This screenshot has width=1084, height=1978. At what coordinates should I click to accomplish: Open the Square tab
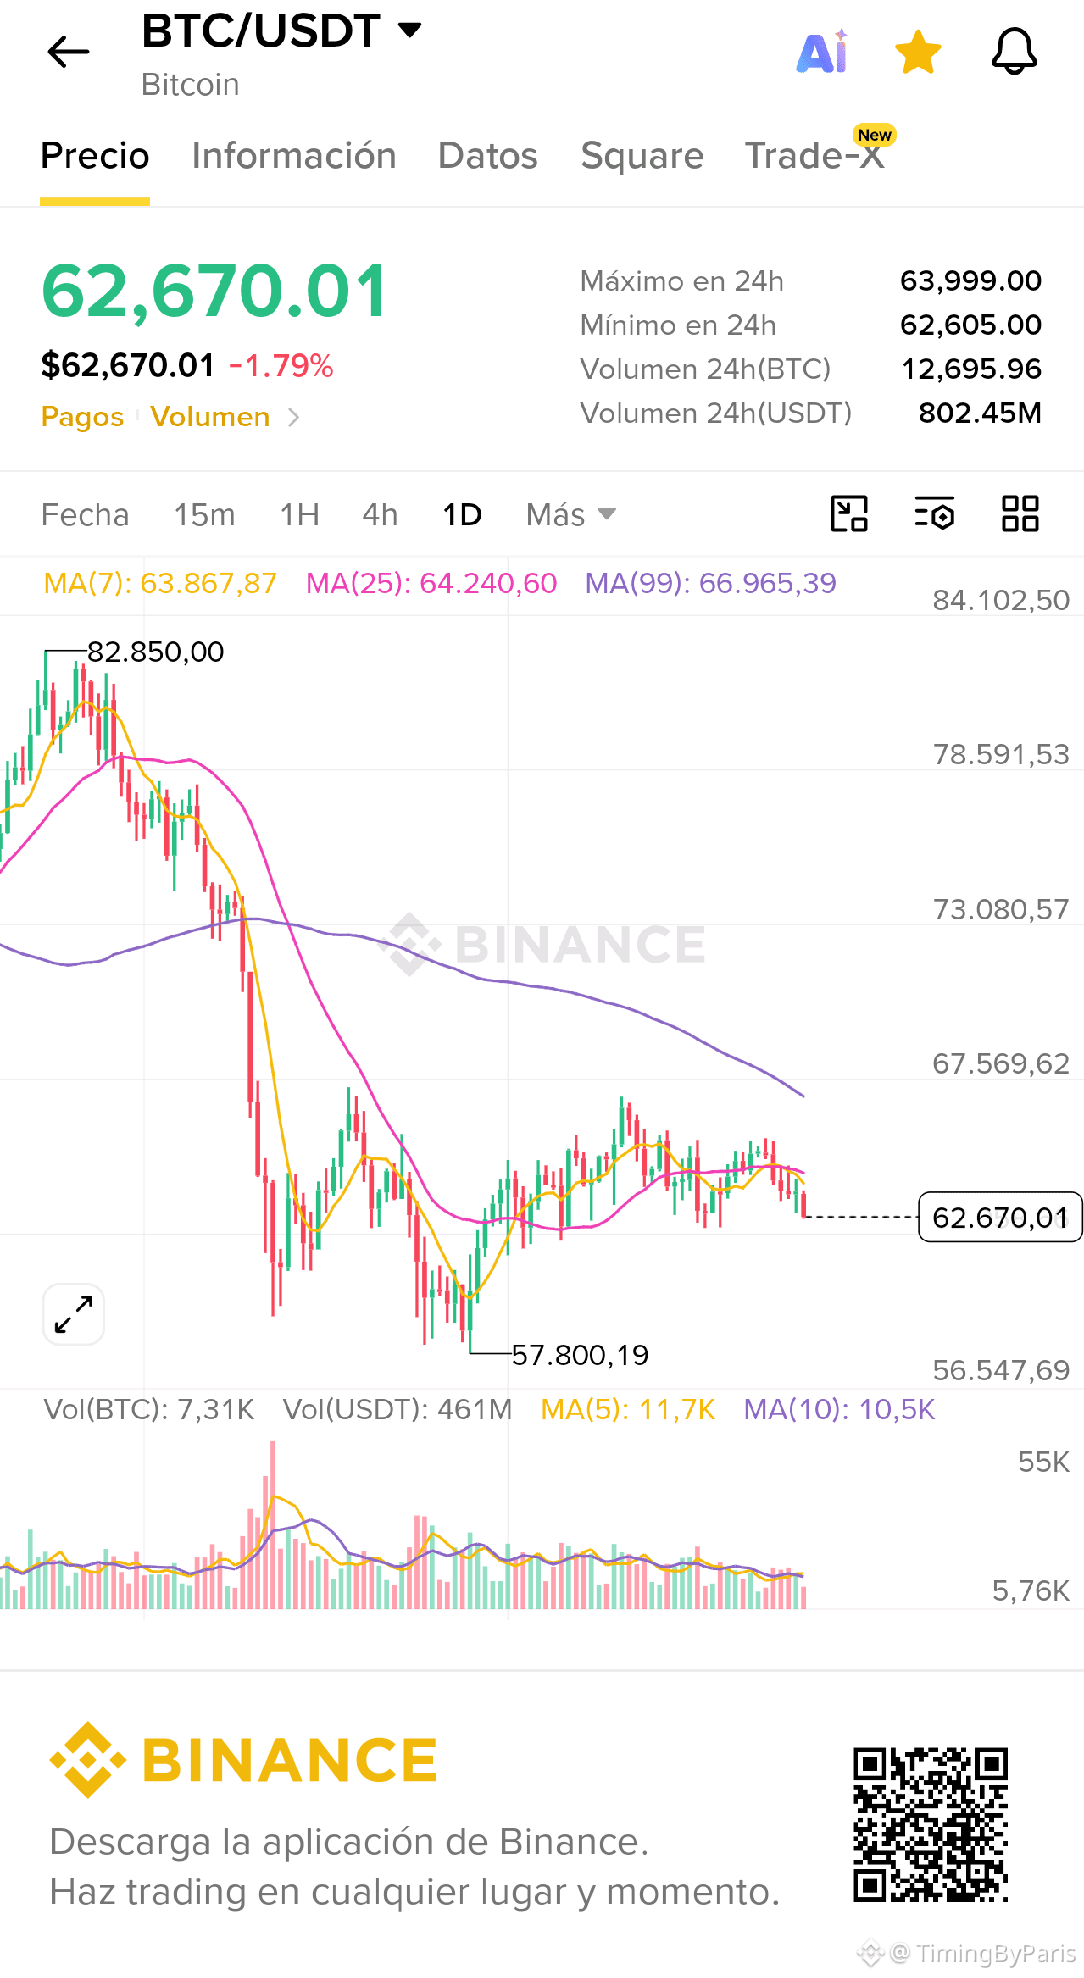click(642, 156)
